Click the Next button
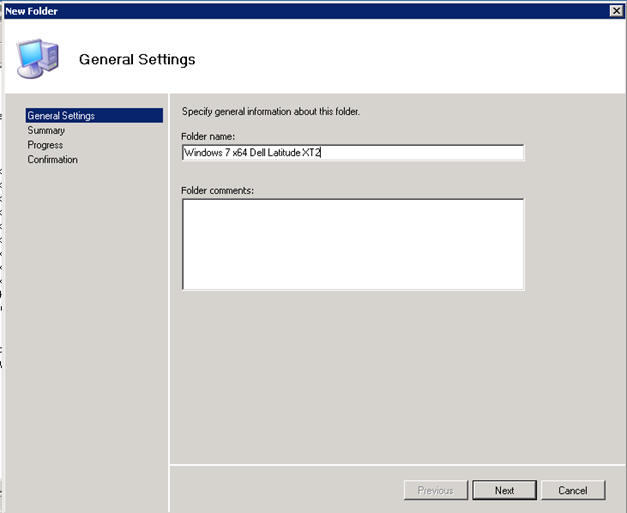627x513 pixels. [504, 490]
